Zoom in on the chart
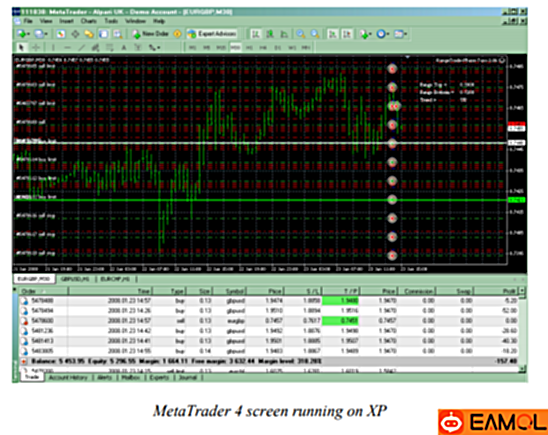This screenshot has width=548, height=435. [301, 34]
